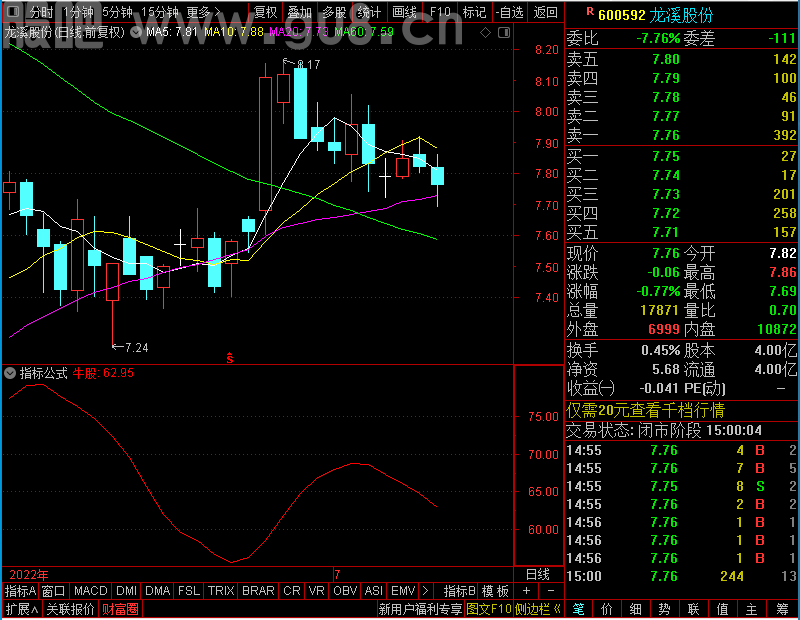Viewport: 800px width, 620px height.
Task: Click the stock name 龙溪股份 in quote panel
Action: pos(681,15)
